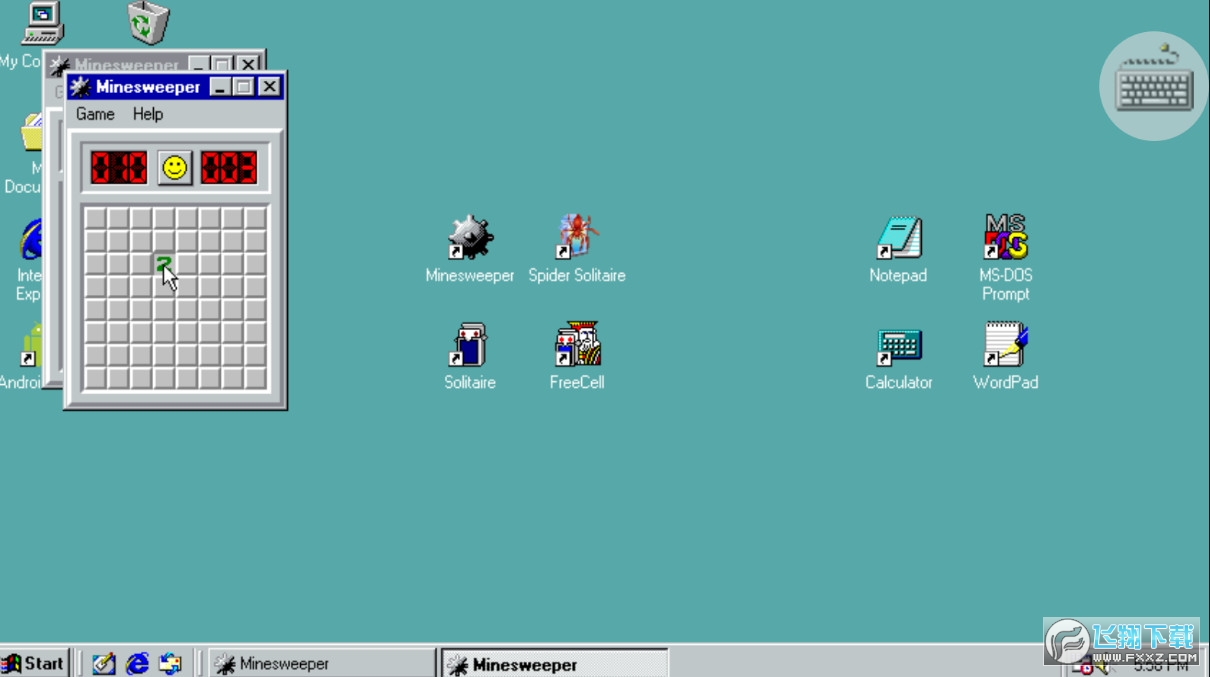Open the Help menu in Minesweeper
This screenshot has width=1210, height=677.
tap(148, 114)
